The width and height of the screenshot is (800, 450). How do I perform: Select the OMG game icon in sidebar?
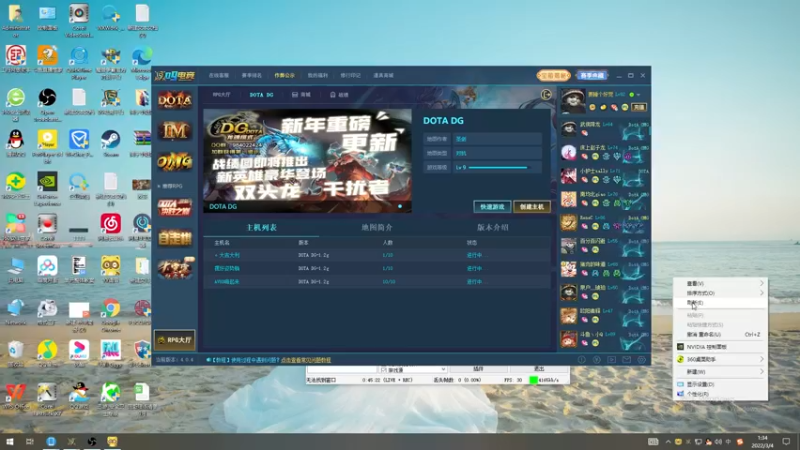coord(174,162)
